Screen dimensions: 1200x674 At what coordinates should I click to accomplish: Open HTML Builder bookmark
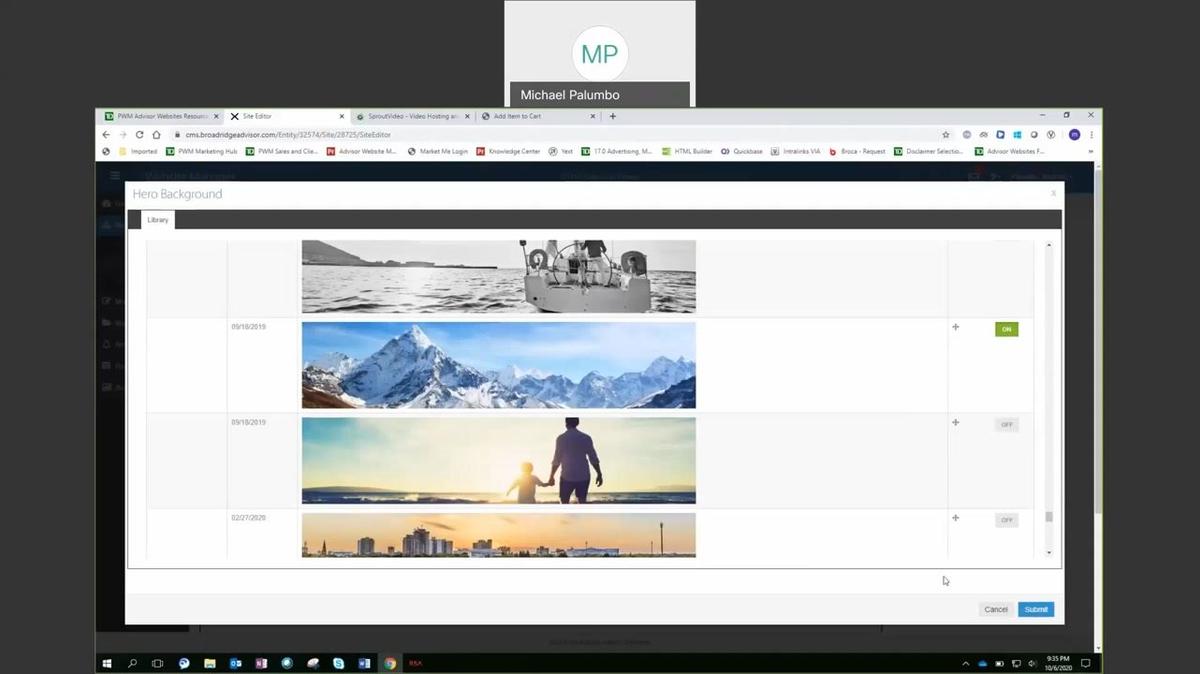pos(687,151)
